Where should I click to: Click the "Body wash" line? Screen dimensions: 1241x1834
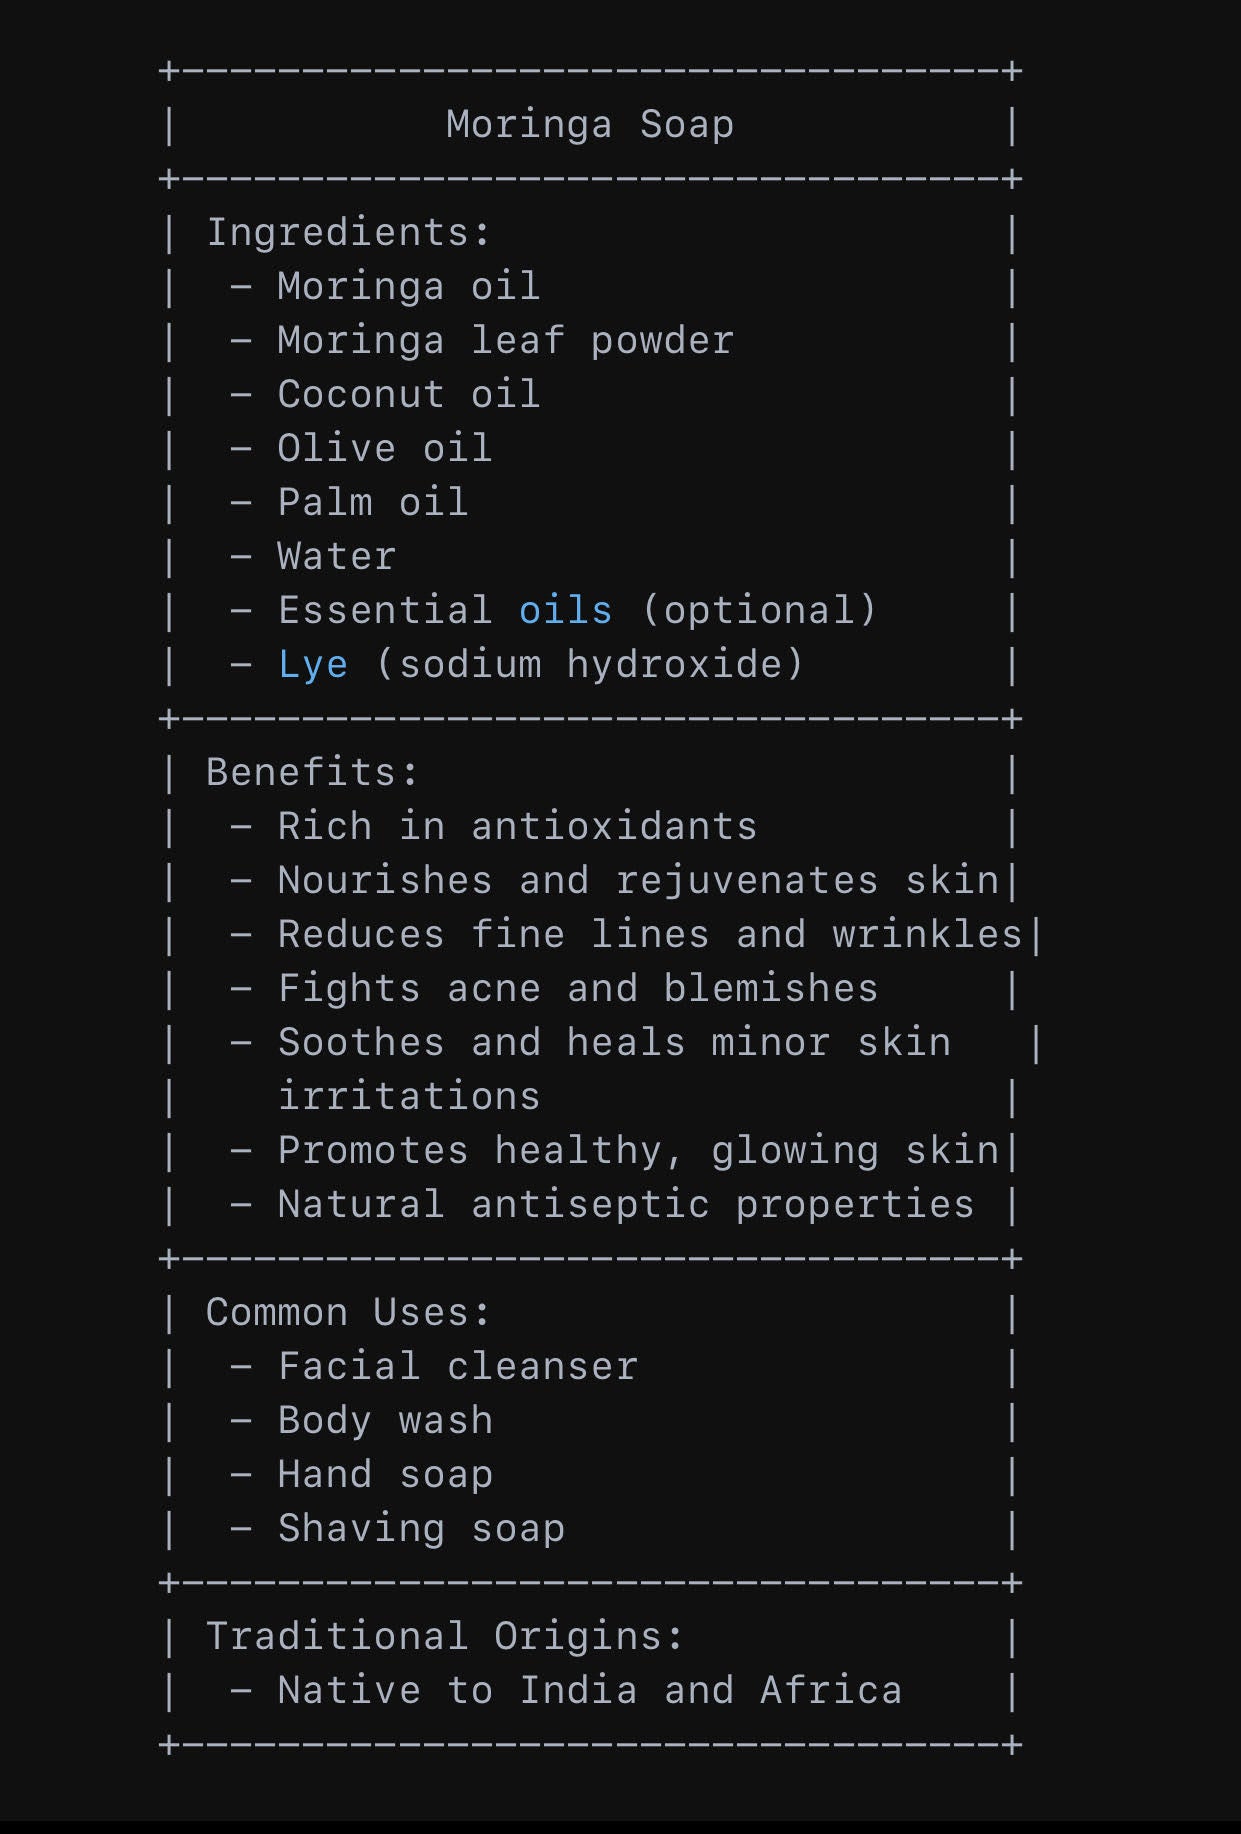click(385, 1420)
